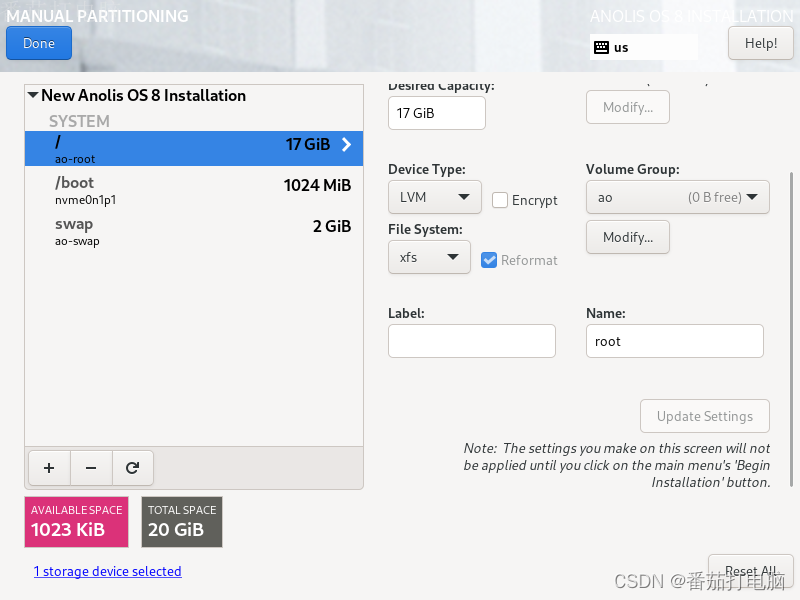Remove selected mount point with minus icon
800x600 pixels.
[91, 468]
